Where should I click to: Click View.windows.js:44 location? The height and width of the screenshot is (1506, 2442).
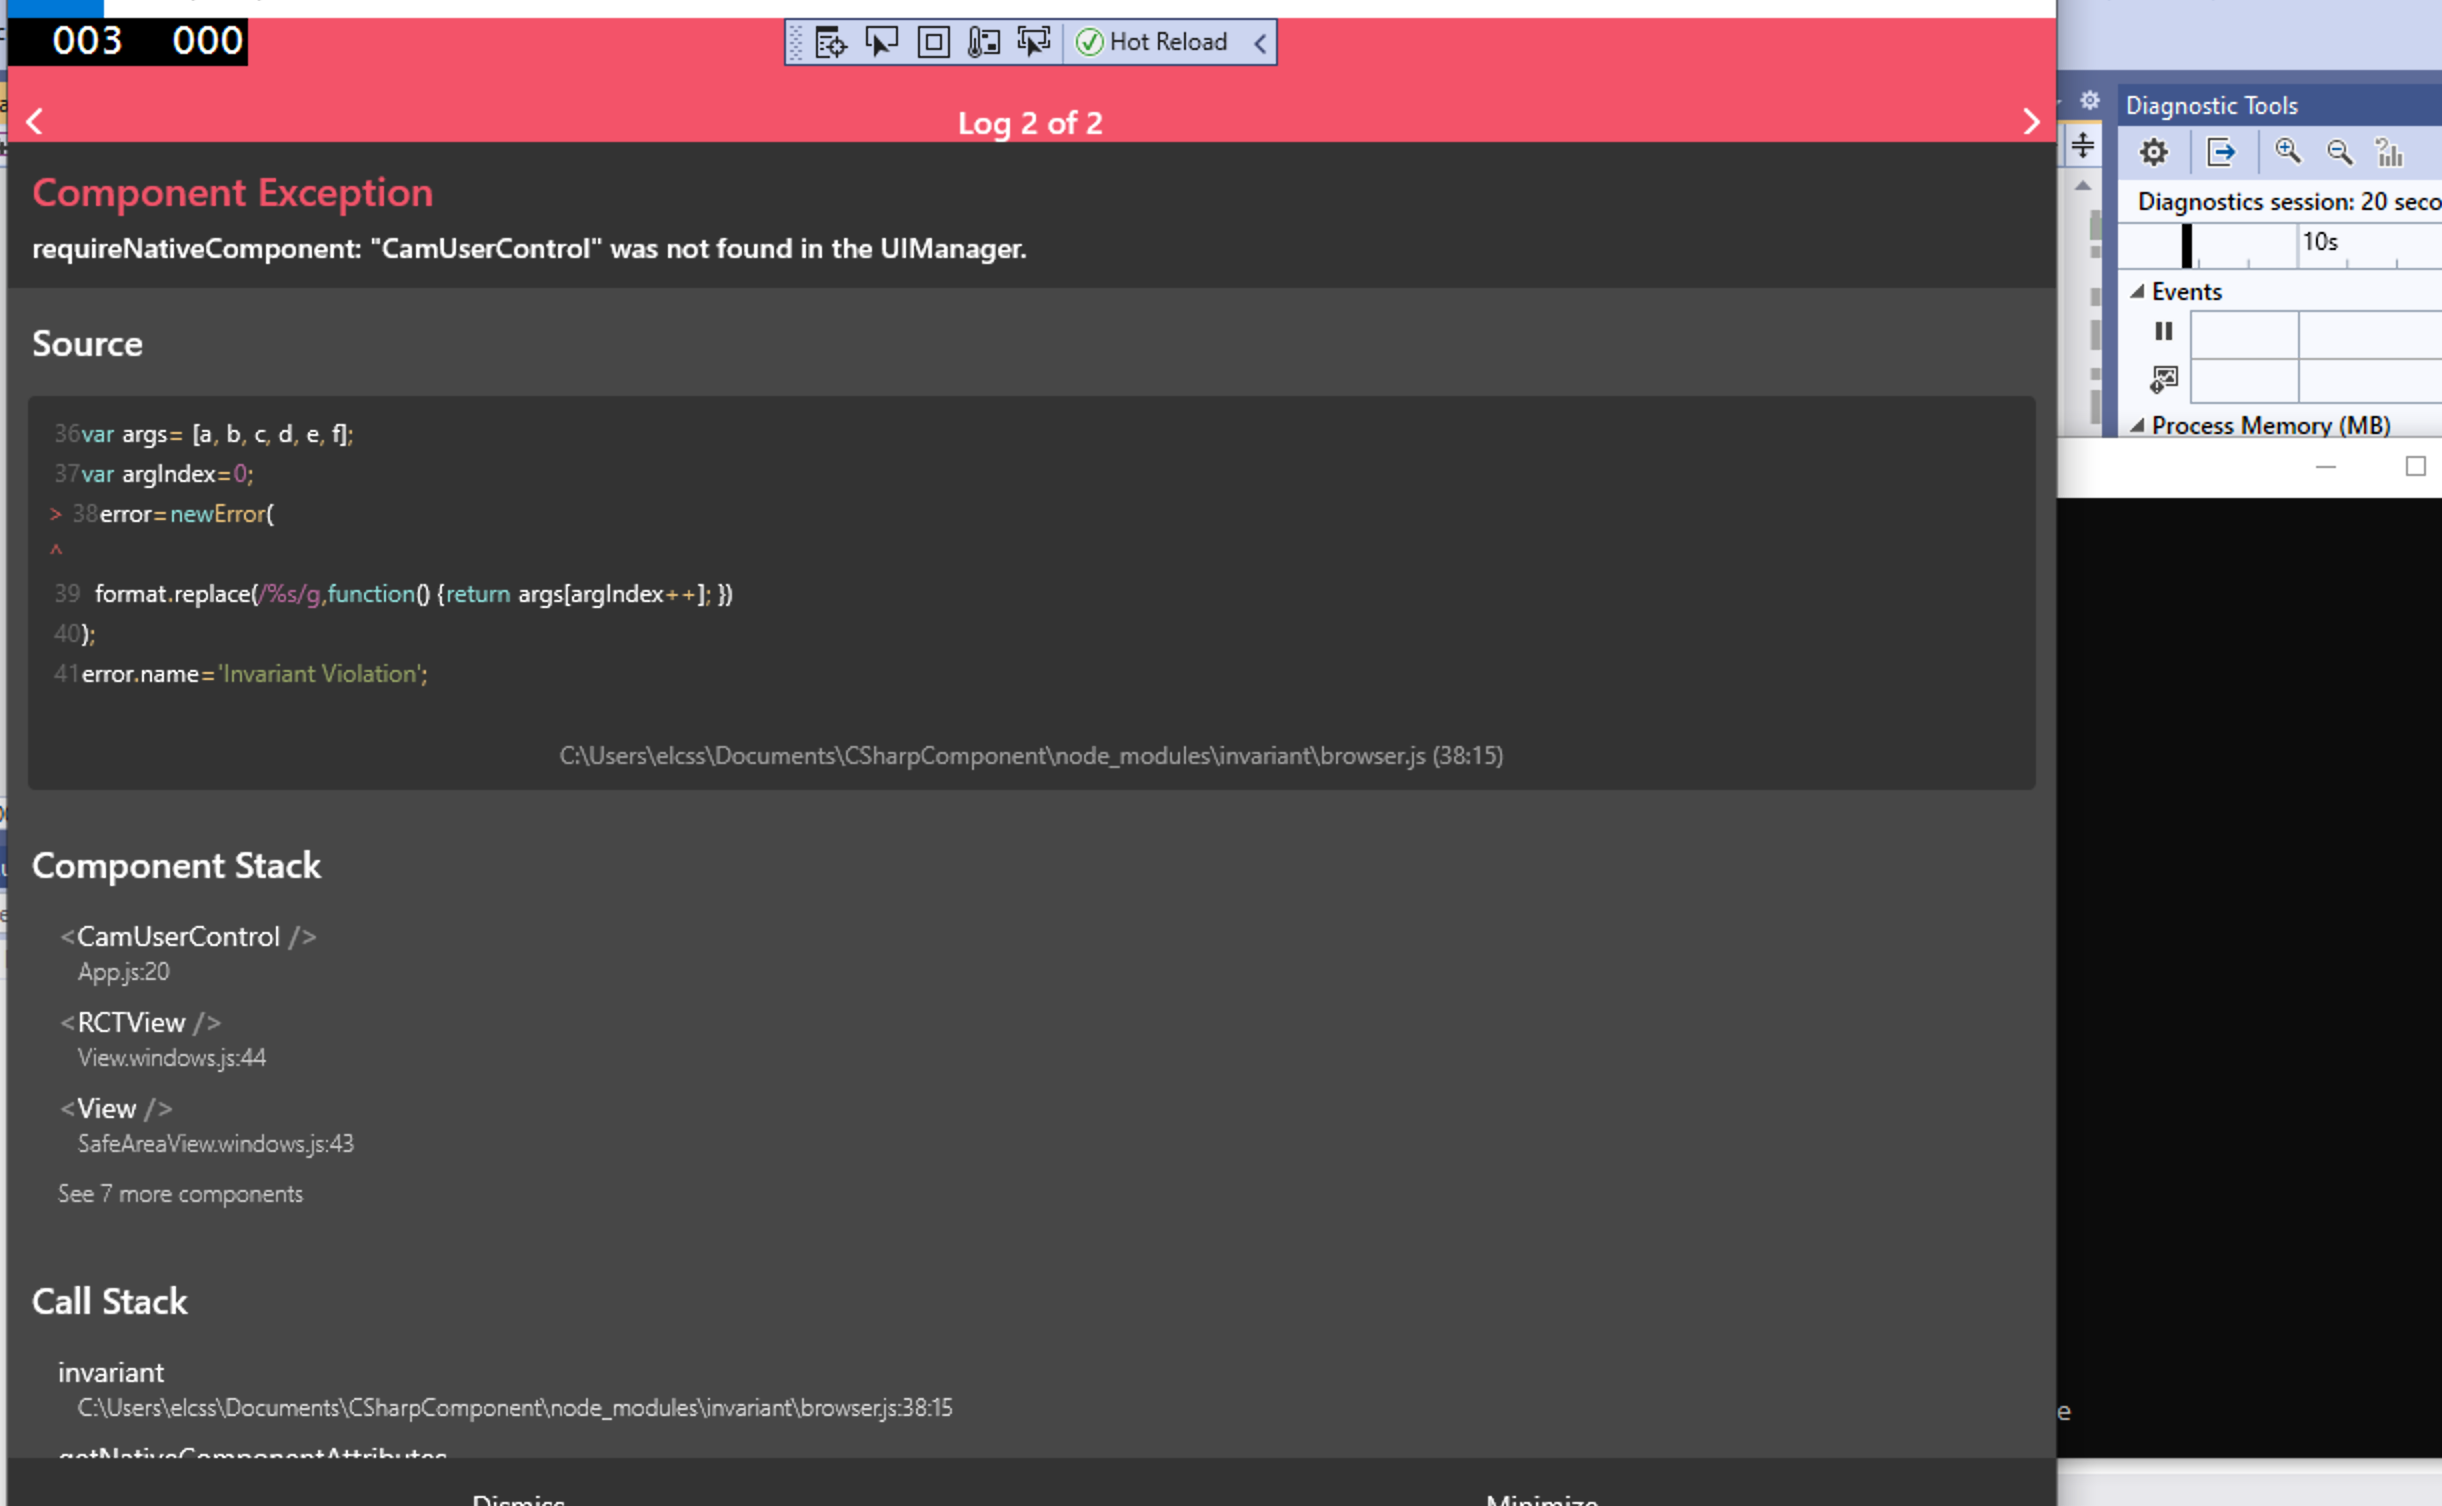pyautogui.click(x=172, y=1057)
